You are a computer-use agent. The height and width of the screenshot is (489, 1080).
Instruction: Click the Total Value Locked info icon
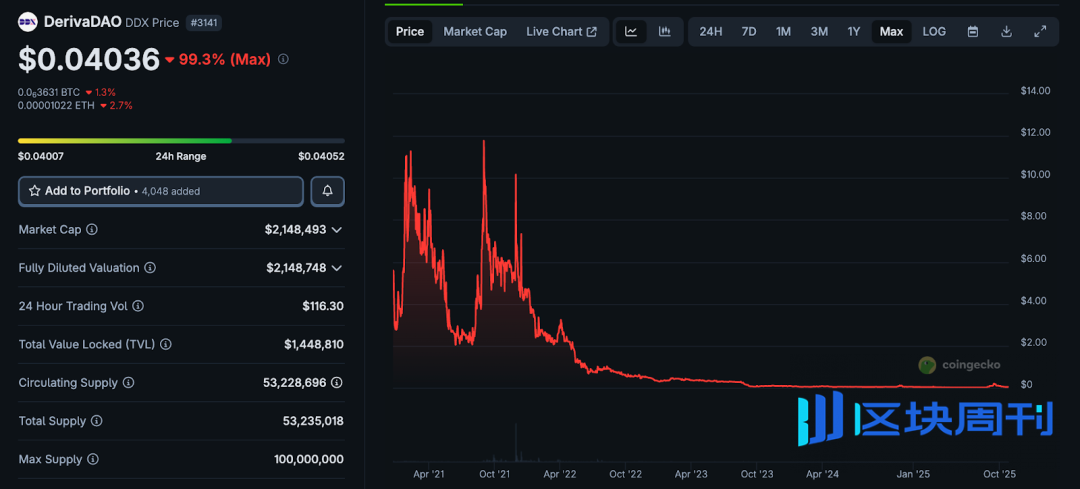pyautogui.click(x=166, y=344)
